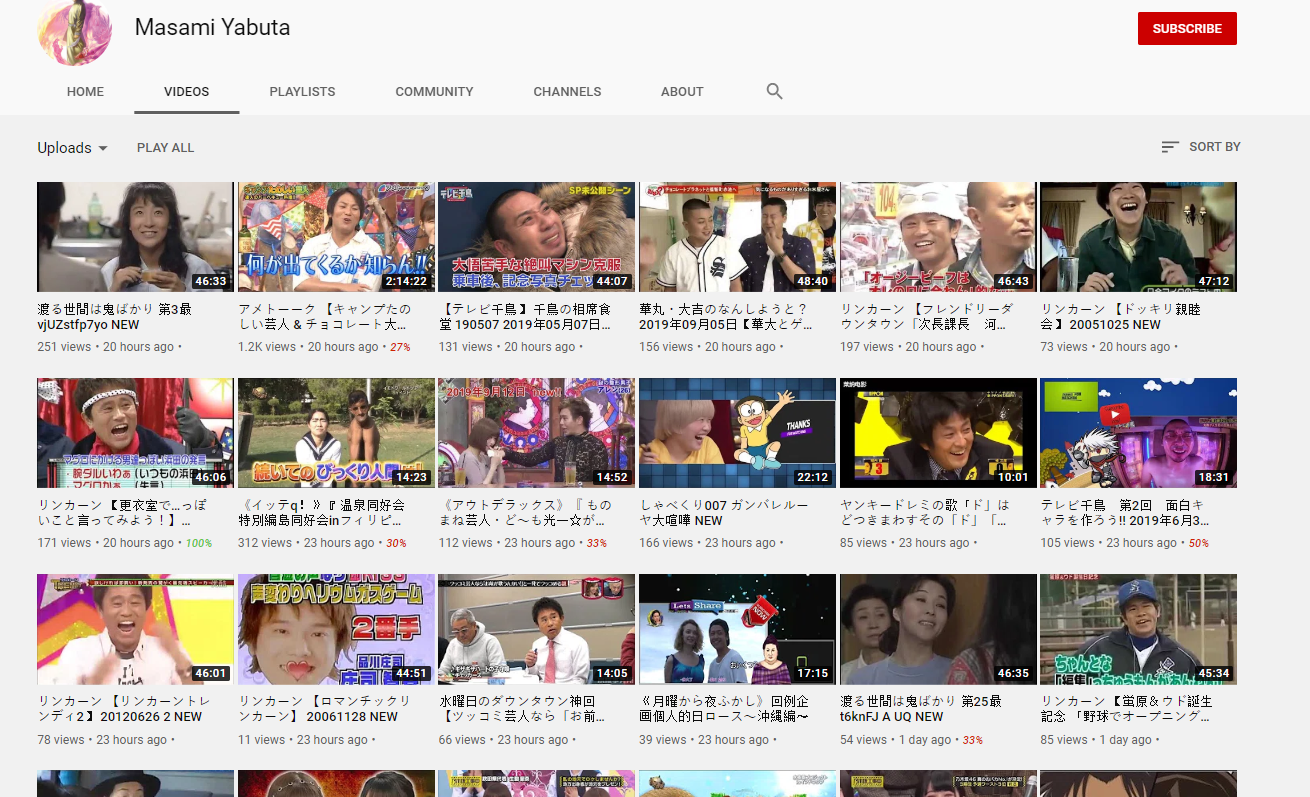Open the 46:06 video thumbnail
Viewport: 1310px width, 797px height.
135,433
